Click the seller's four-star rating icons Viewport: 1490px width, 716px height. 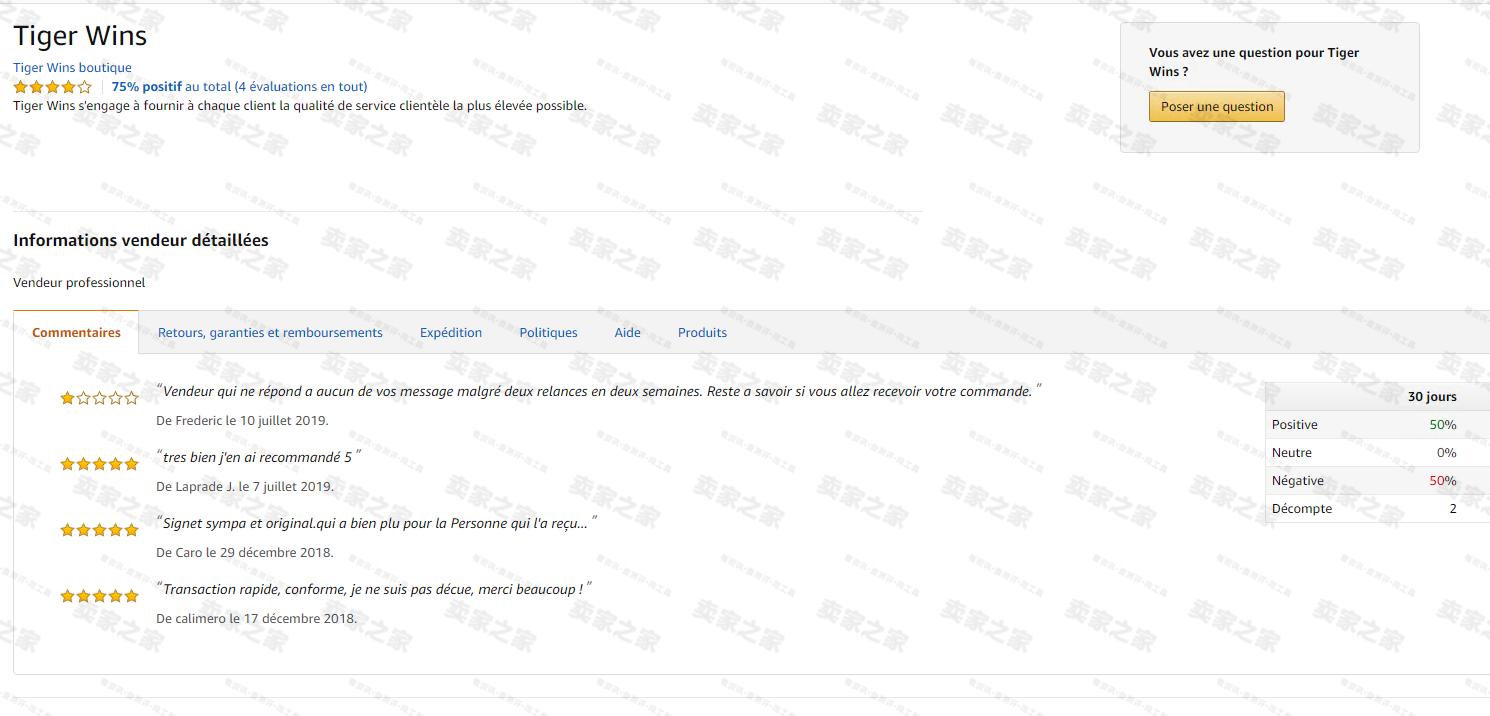pos(52,87)
